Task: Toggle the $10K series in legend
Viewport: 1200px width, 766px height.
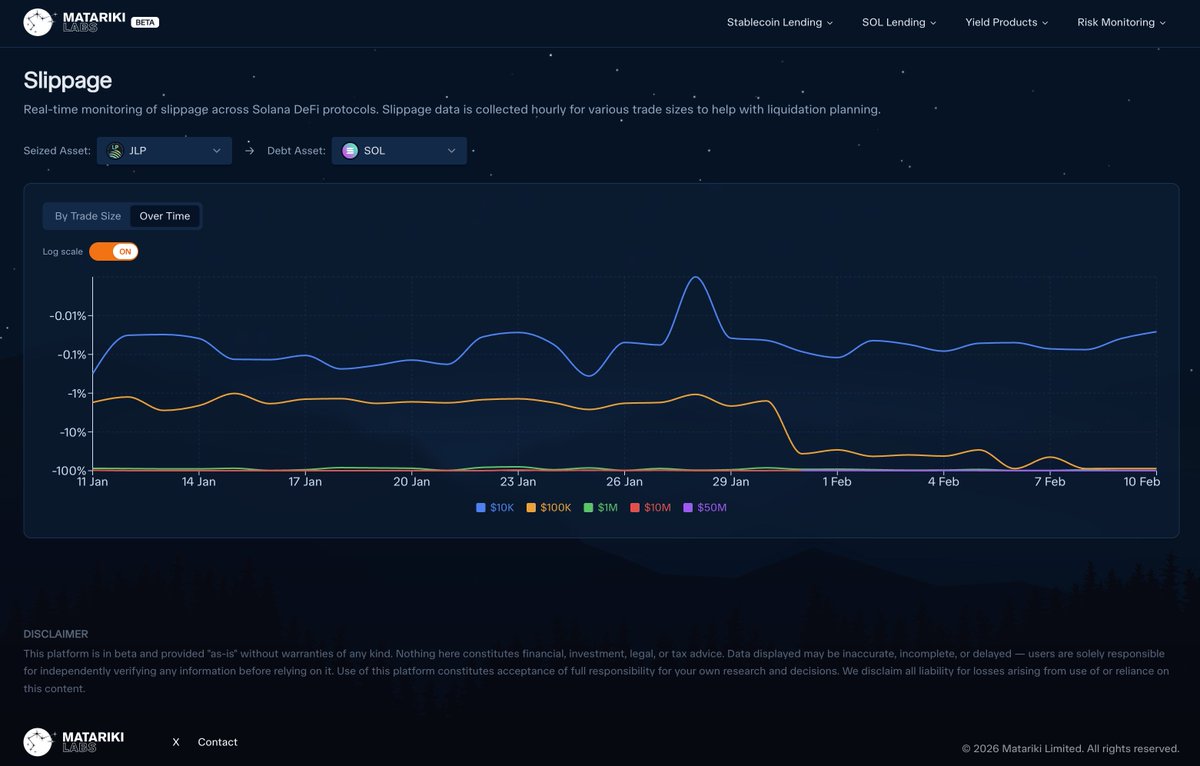Action: pyautogui.click(x=495, y=508)
